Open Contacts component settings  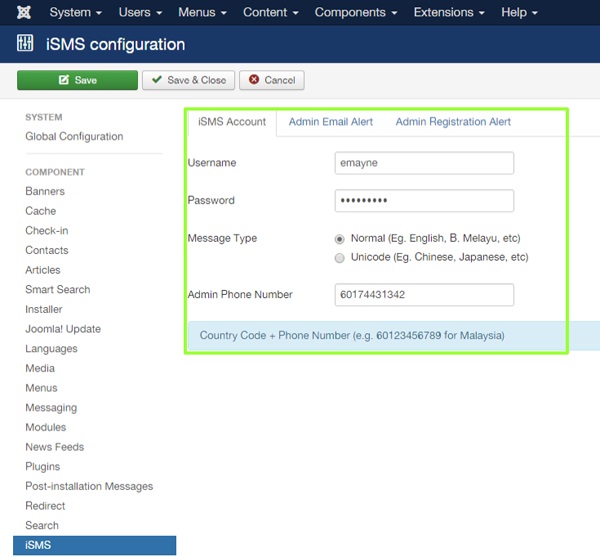pos(47,250)
